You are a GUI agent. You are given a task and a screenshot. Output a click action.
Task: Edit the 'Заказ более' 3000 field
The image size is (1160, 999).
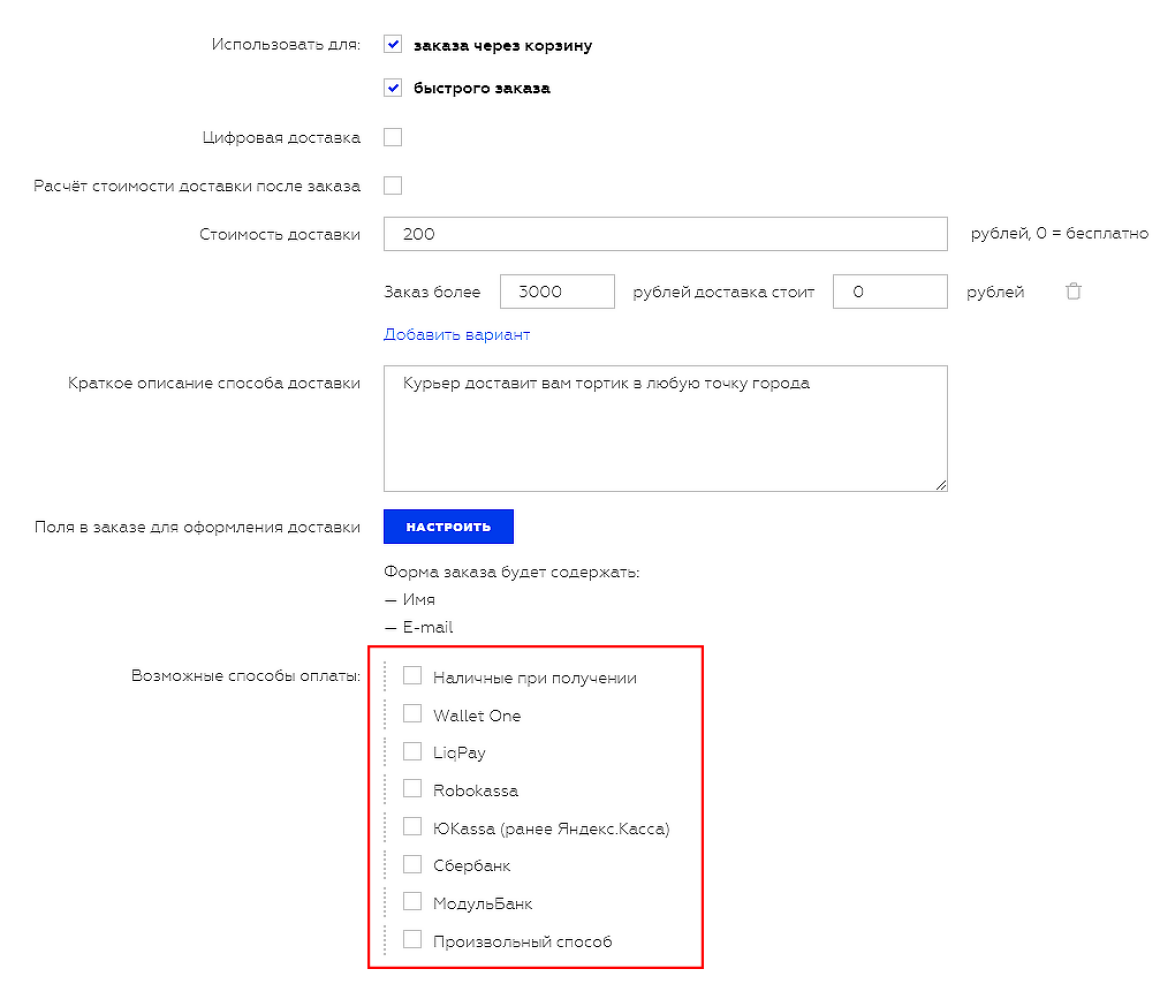pyautogui.click(x=557, y=292)
